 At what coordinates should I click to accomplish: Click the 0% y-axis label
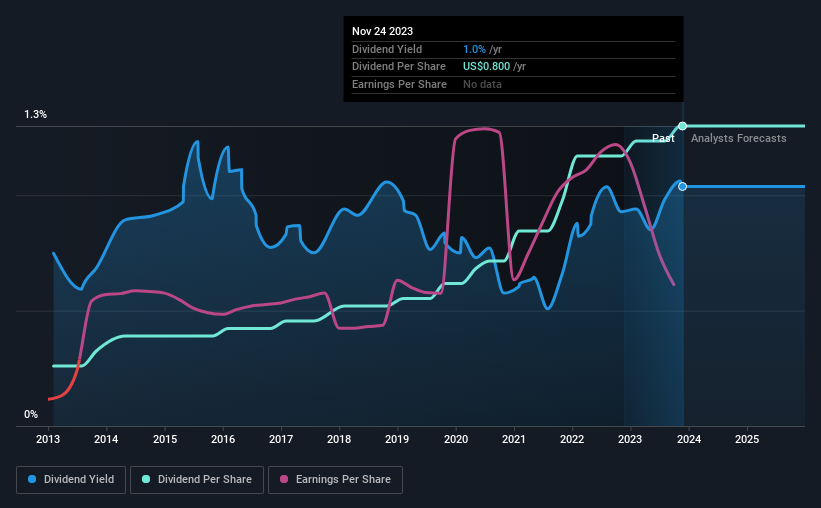point(31,415)
